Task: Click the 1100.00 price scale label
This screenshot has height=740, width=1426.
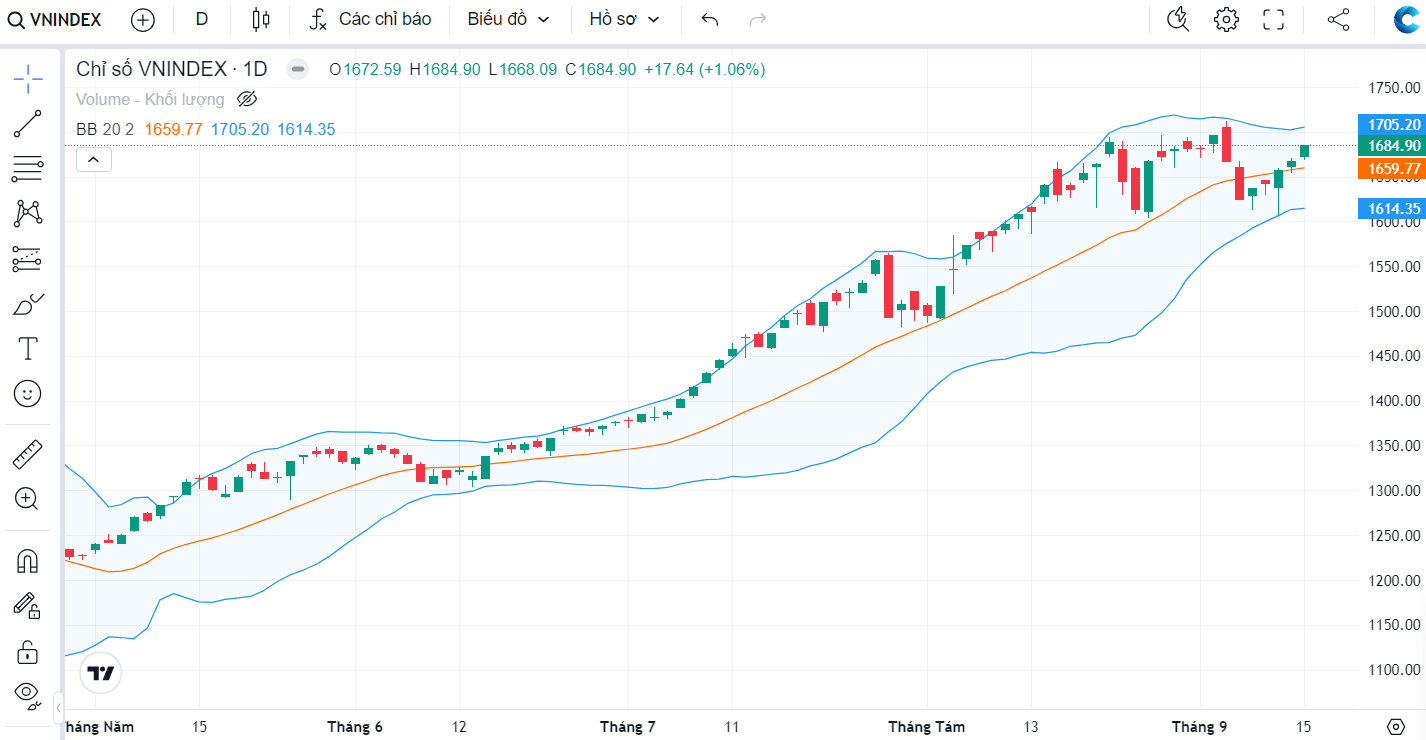Action: (x=1393, y=670)
